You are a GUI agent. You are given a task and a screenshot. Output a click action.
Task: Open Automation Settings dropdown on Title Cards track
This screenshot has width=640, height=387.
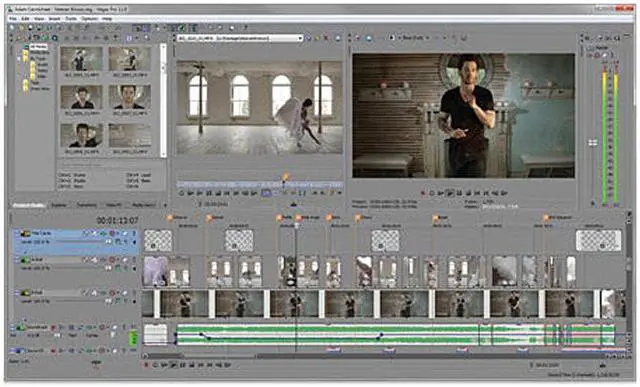(x=118, y=234)
